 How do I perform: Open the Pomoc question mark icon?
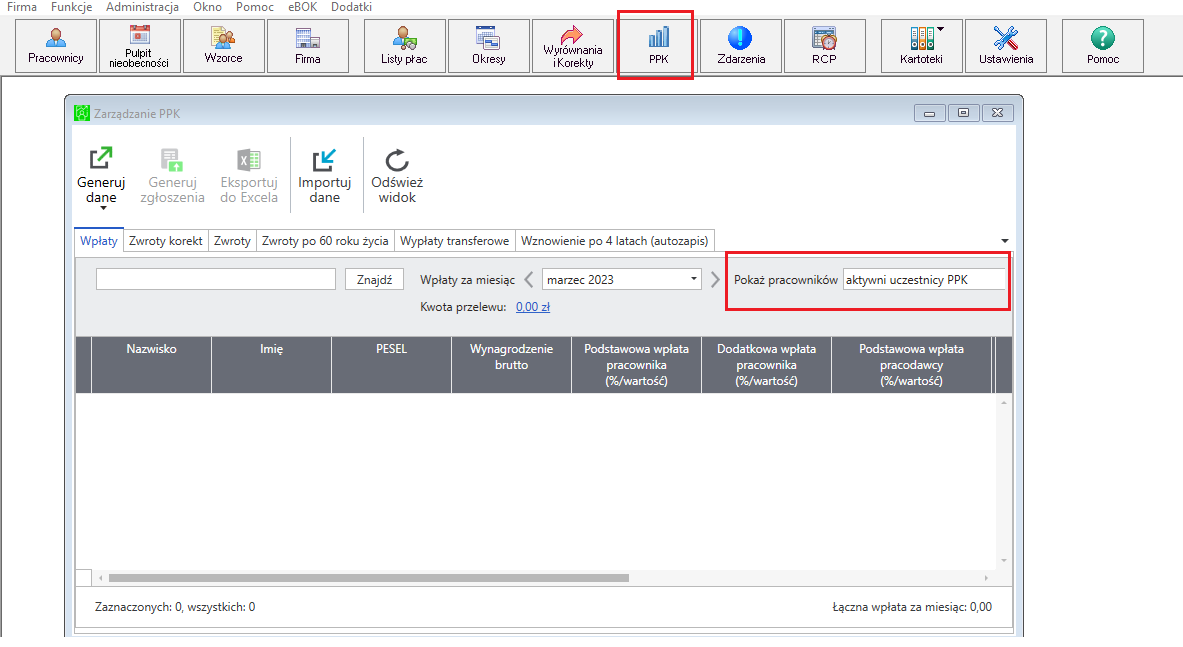click(x=1103, y=46)
